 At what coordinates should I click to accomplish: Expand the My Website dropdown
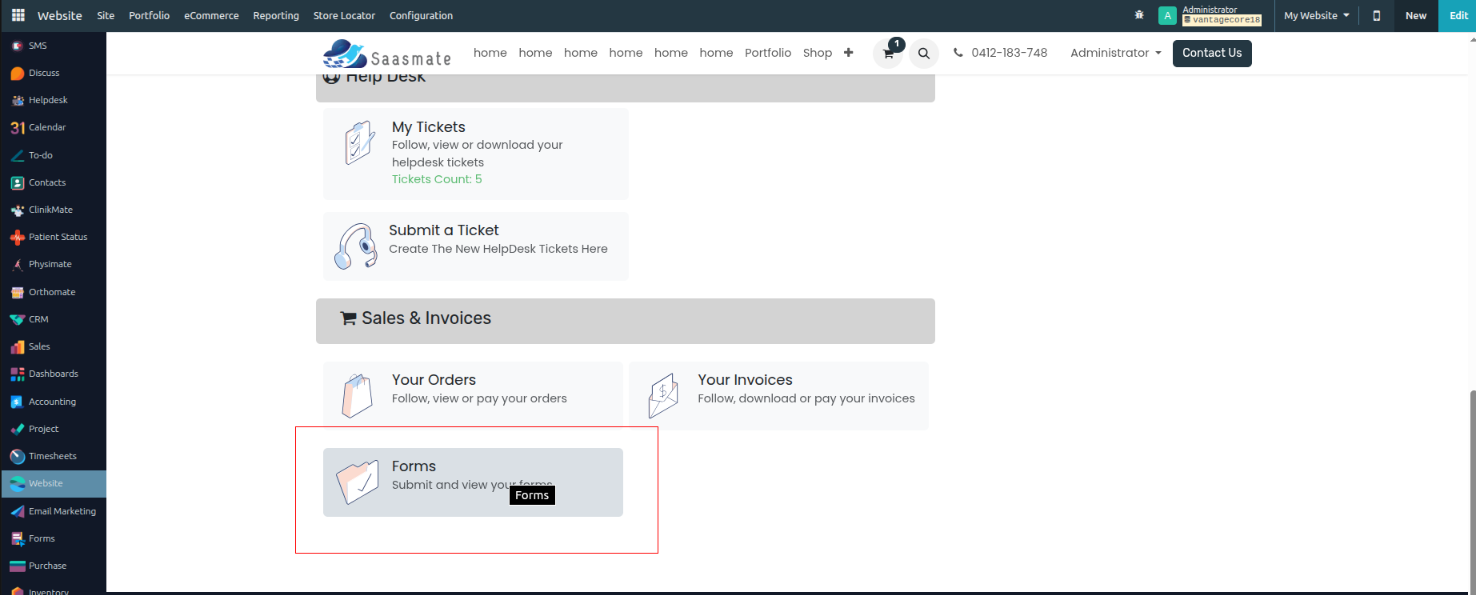point(1316,15)
